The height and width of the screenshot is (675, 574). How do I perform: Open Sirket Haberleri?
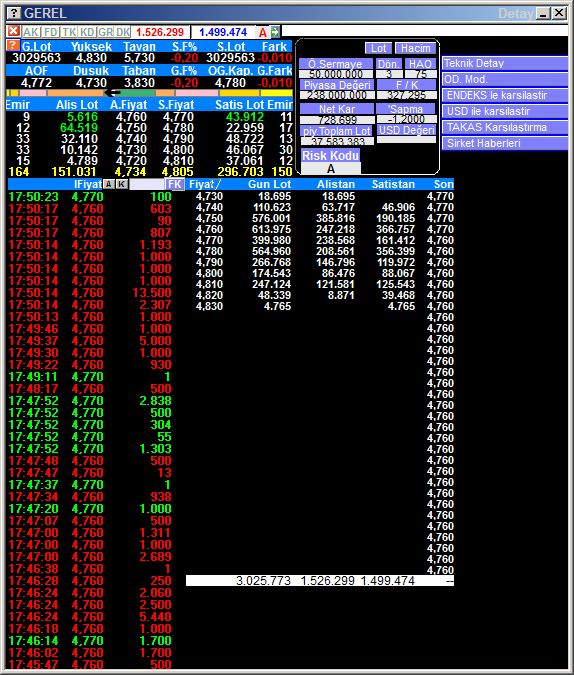click(505, 143)
